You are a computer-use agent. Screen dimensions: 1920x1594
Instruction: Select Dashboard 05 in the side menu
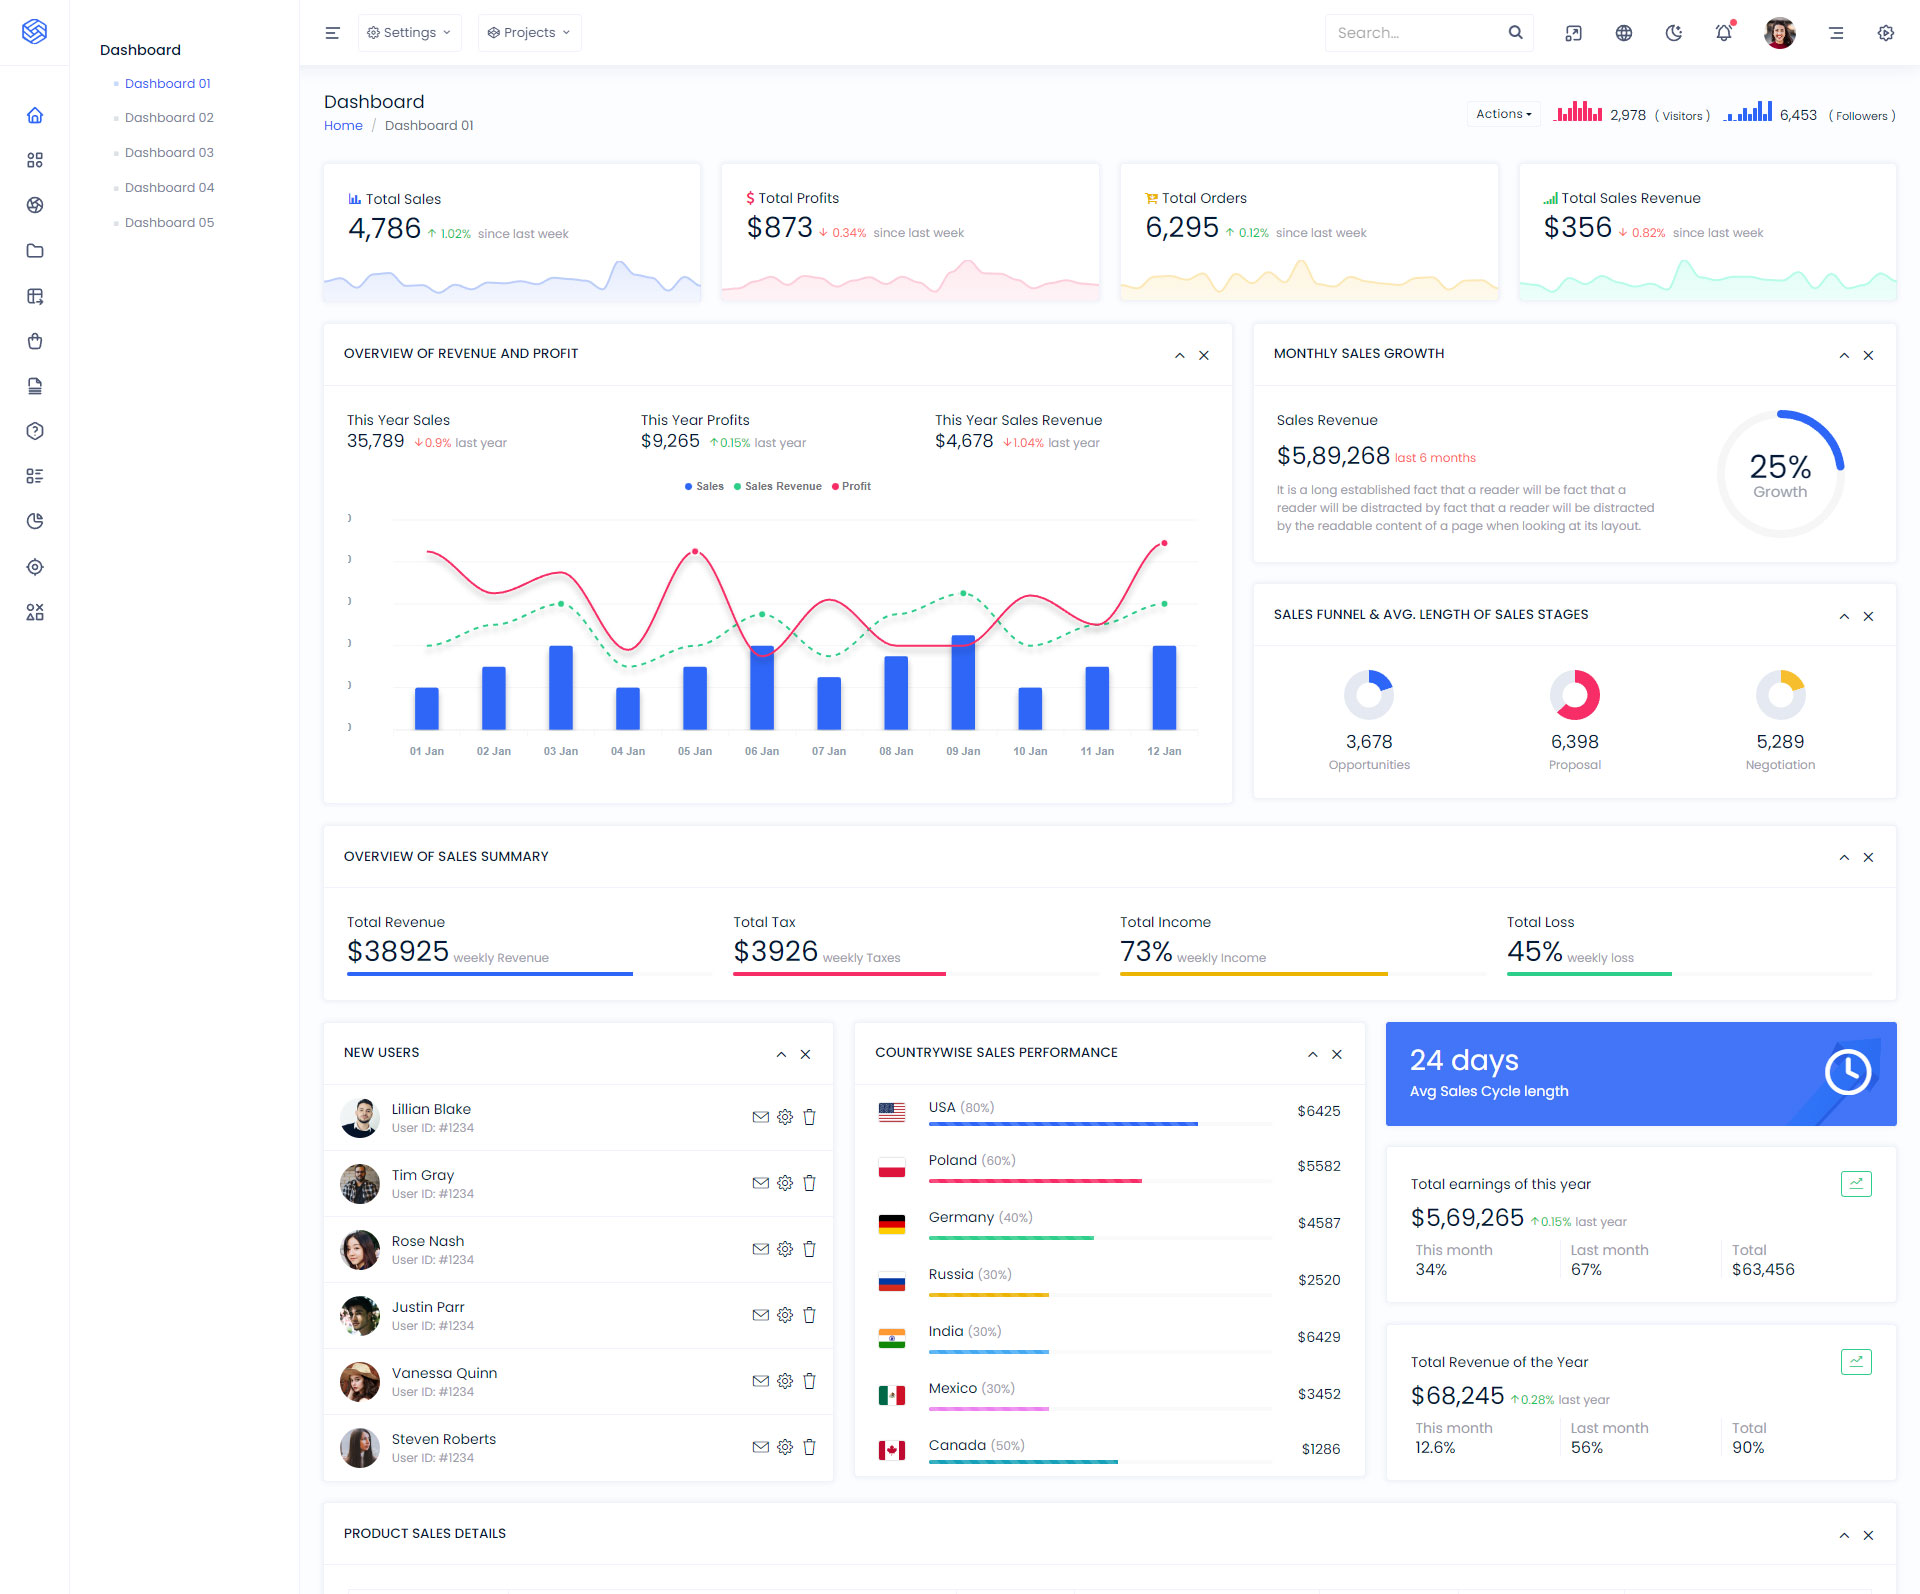click(x=169, y=222)
